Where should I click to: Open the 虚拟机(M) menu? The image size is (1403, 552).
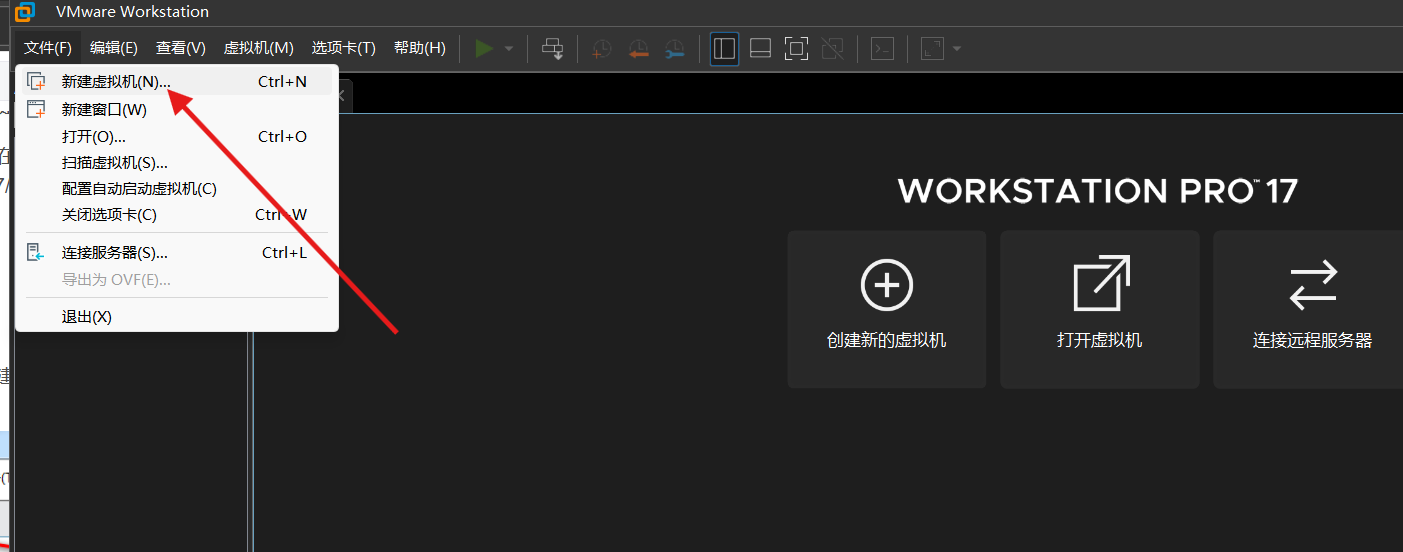pos(258,48)
